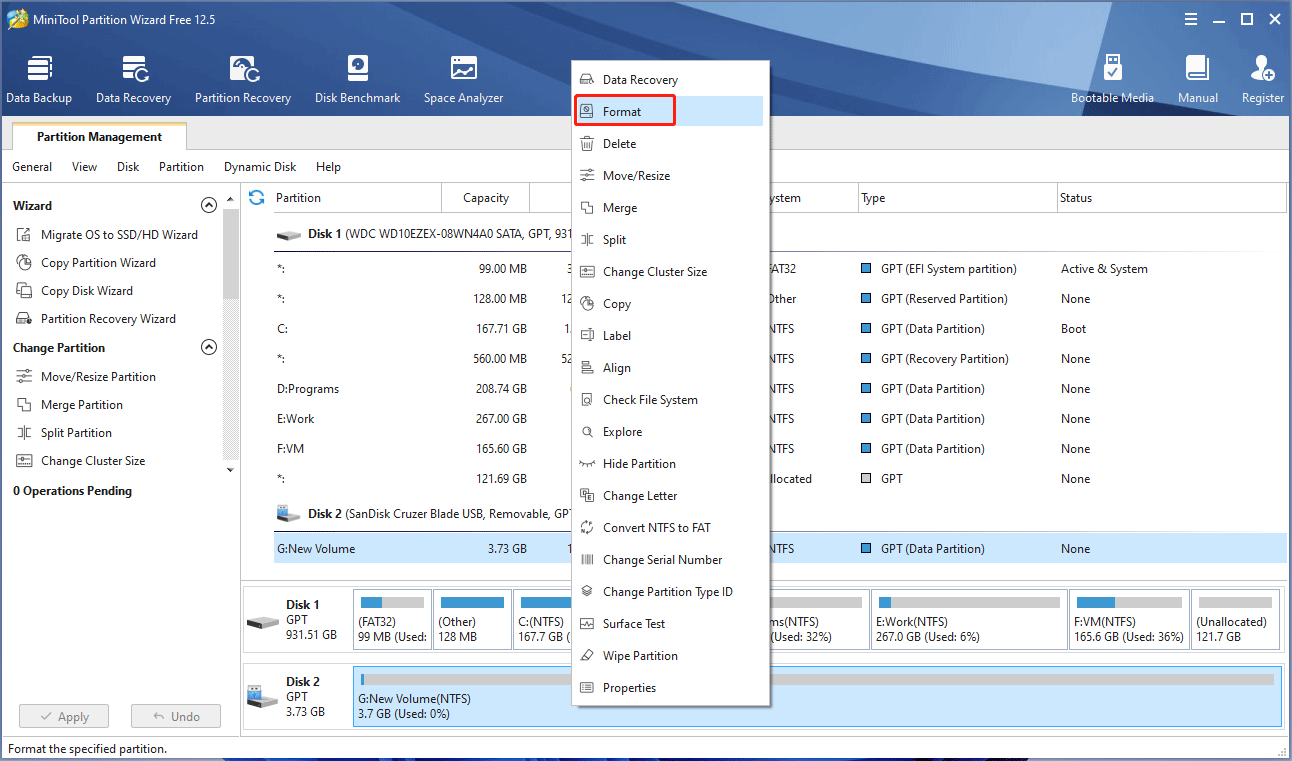The image size is (1292, 761).
Task: Open the View menu
Action: point(85,167)
